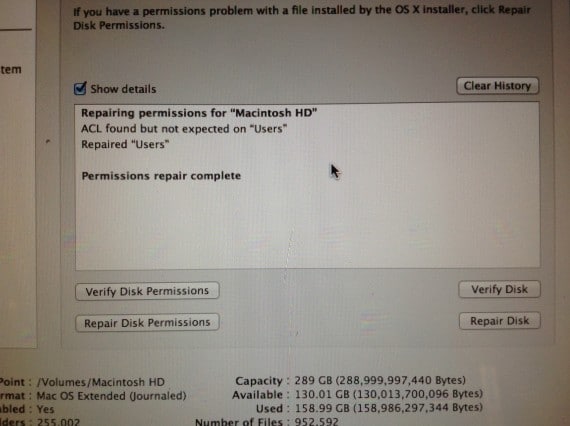Select the 'Repairing permissions for Macintosh HD' log line
The width and height of the screenshot is (570, 426).
(199, 113)
